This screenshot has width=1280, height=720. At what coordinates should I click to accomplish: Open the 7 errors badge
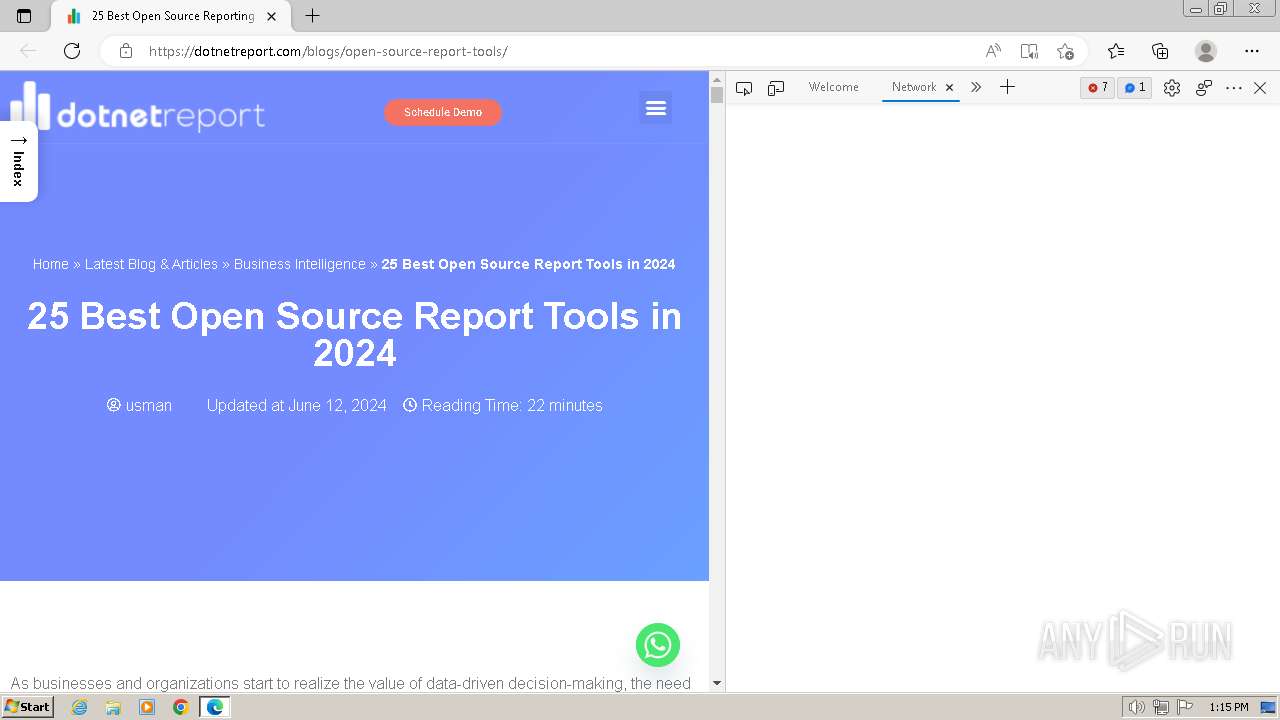1098,88
